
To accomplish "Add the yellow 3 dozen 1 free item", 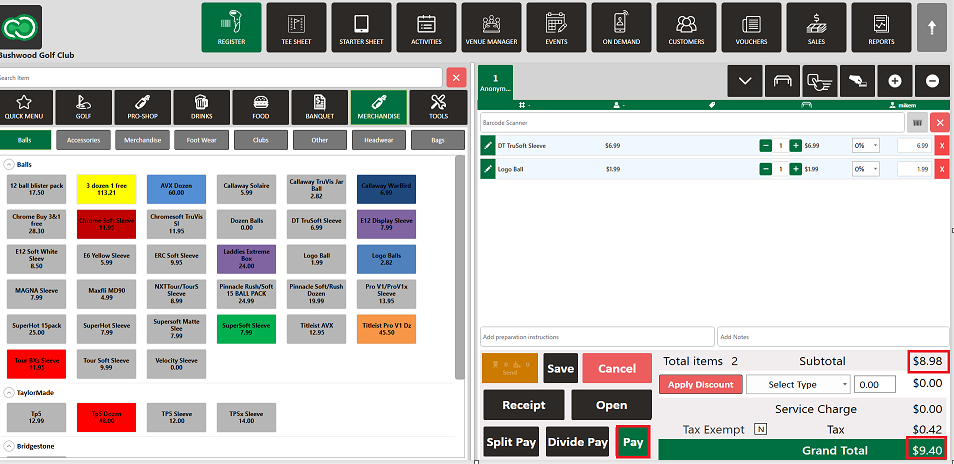I will 106,190.
